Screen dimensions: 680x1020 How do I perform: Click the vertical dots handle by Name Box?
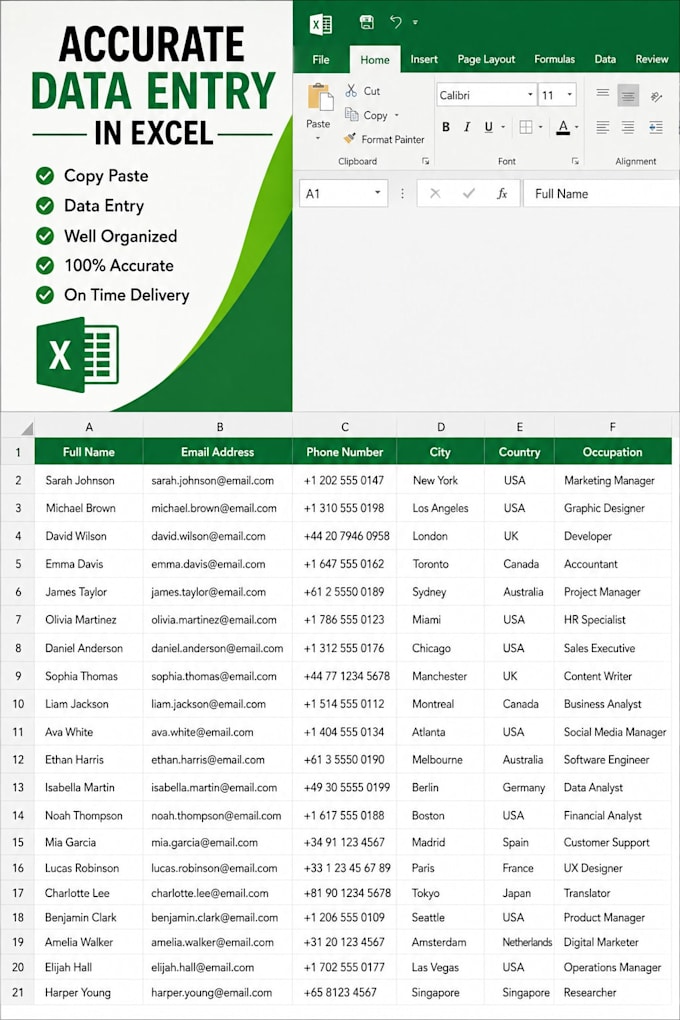(402, 193)
